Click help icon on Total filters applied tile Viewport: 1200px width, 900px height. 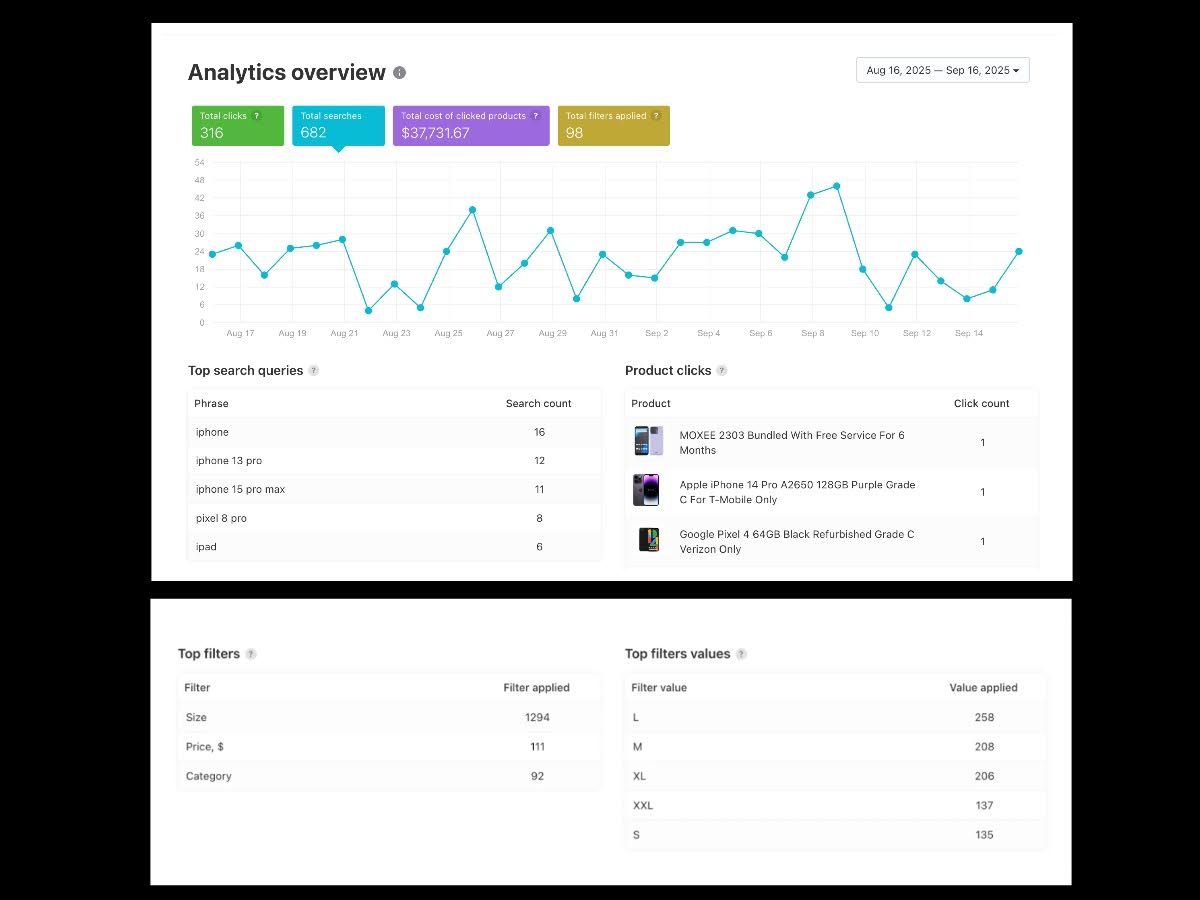point(656,116)
